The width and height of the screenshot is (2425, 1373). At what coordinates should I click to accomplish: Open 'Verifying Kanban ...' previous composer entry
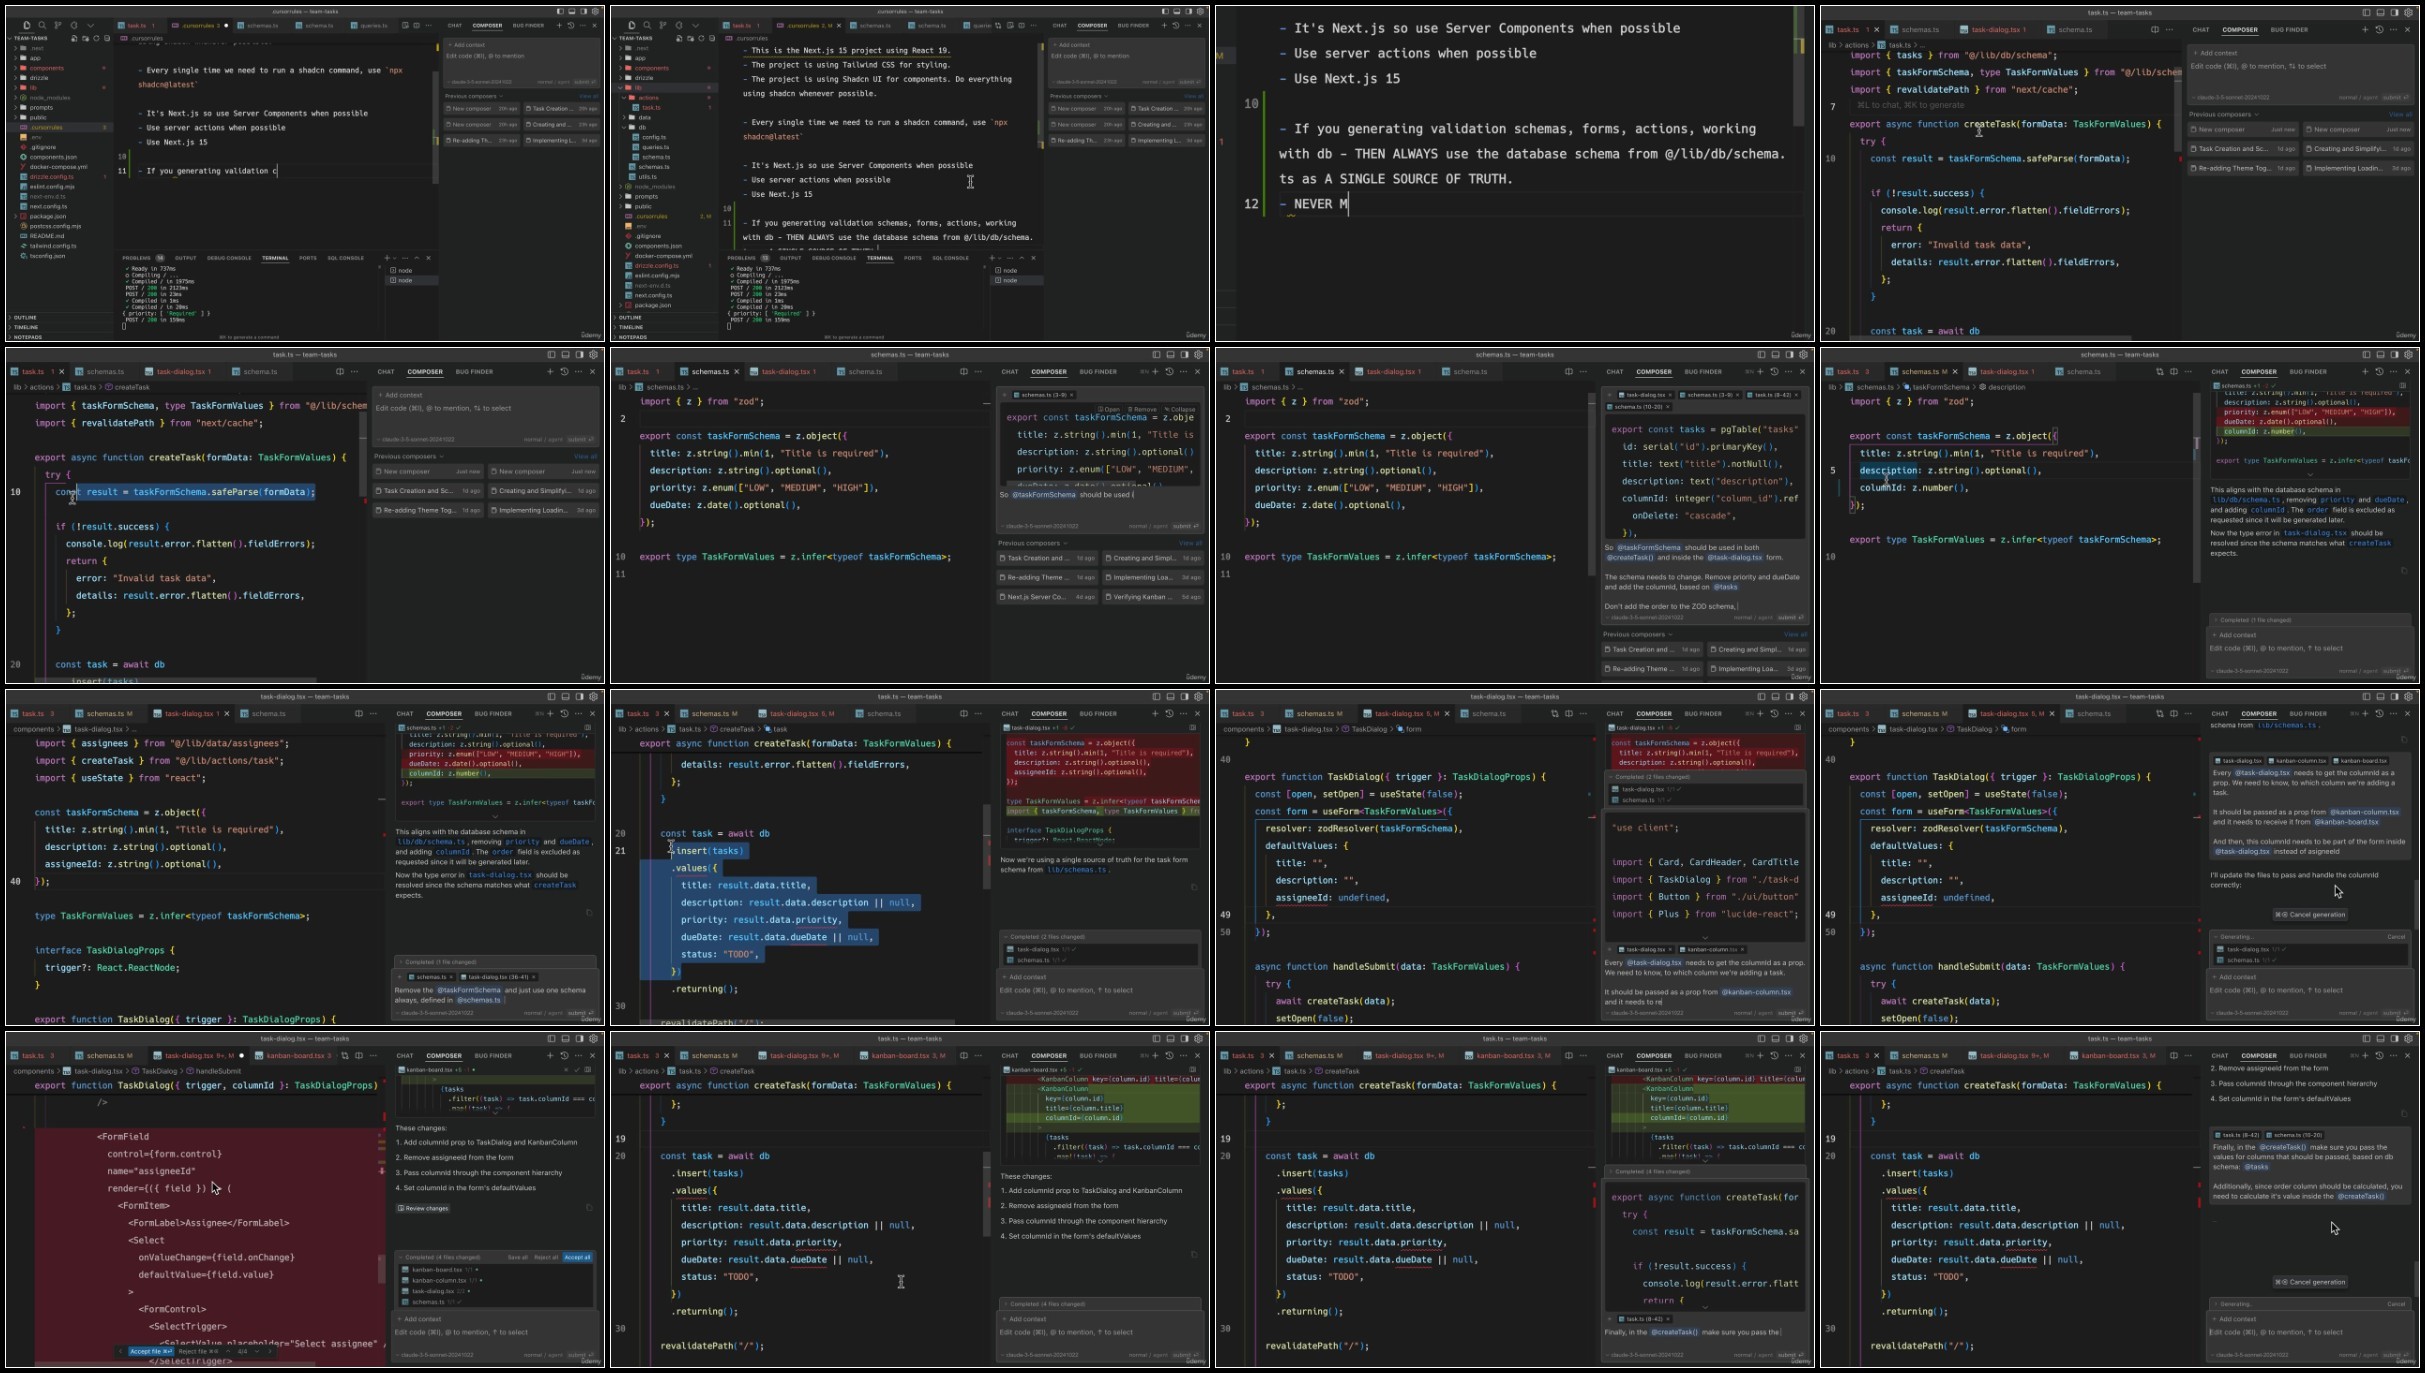1153,597
